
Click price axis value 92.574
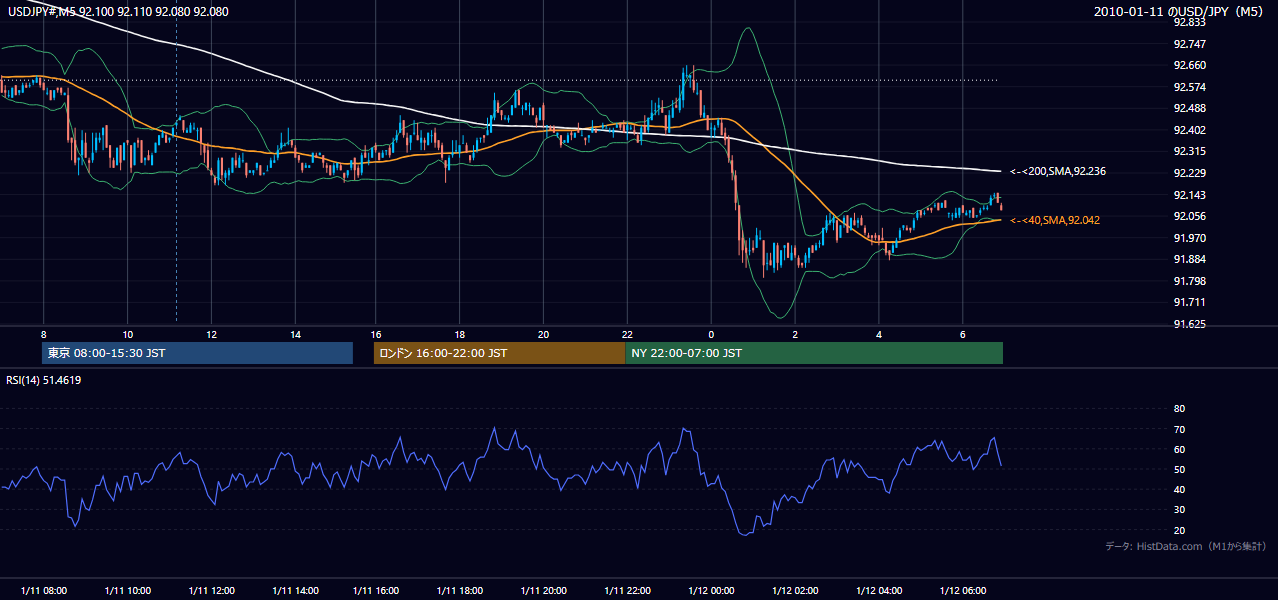click(x=1189, y=87)
